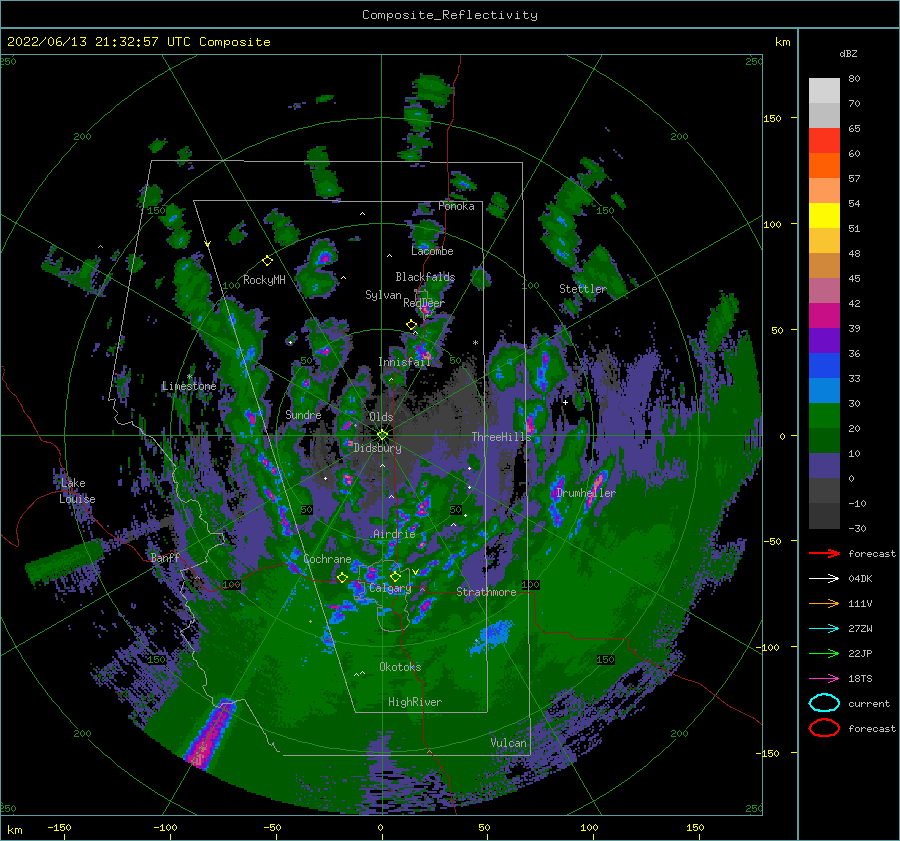
Task: Click the Strathmore town label
Action: (486, 592)
